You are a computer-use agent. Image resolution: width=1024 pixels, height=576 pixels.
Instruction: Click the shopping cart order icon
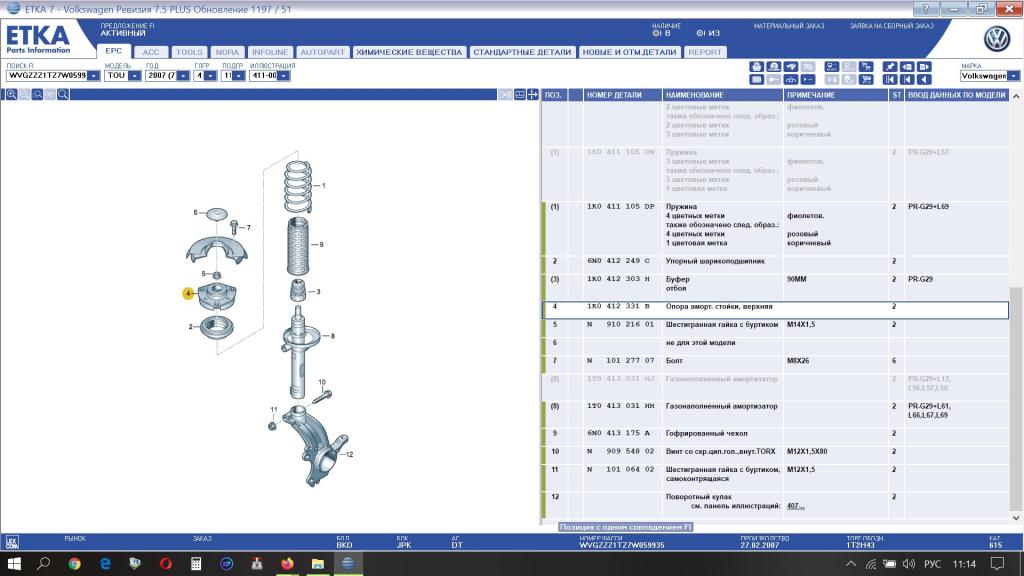[x=866, y=80]
